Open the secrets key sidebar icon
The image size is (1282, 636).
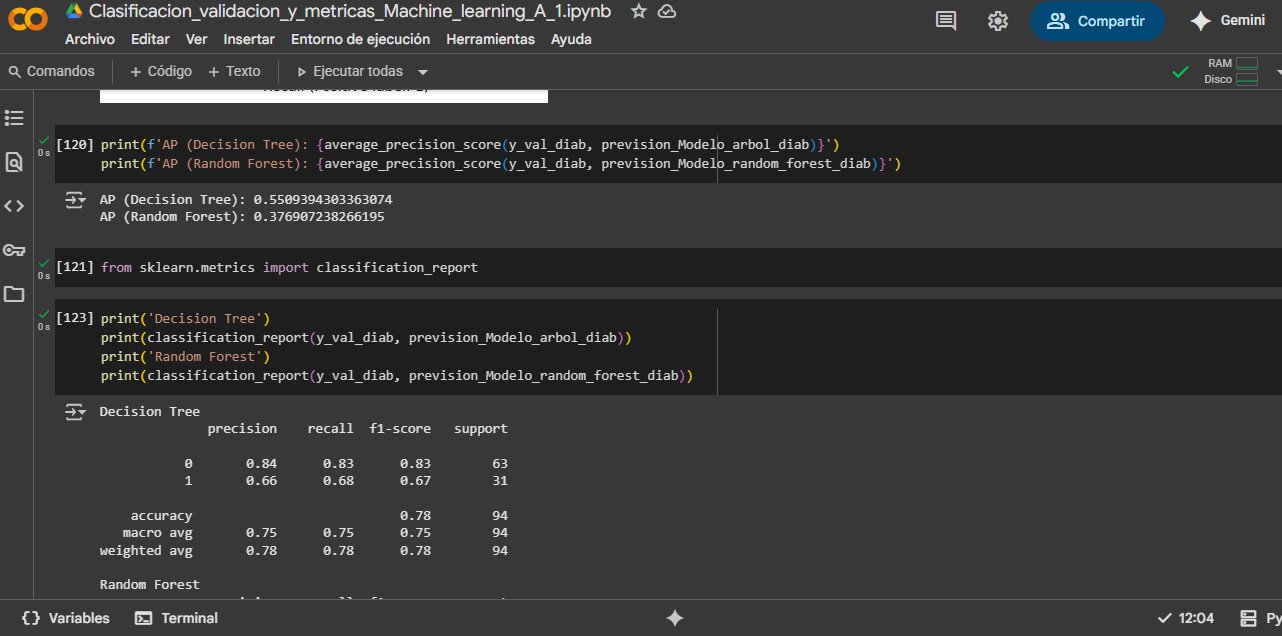(x=14, y=250)
